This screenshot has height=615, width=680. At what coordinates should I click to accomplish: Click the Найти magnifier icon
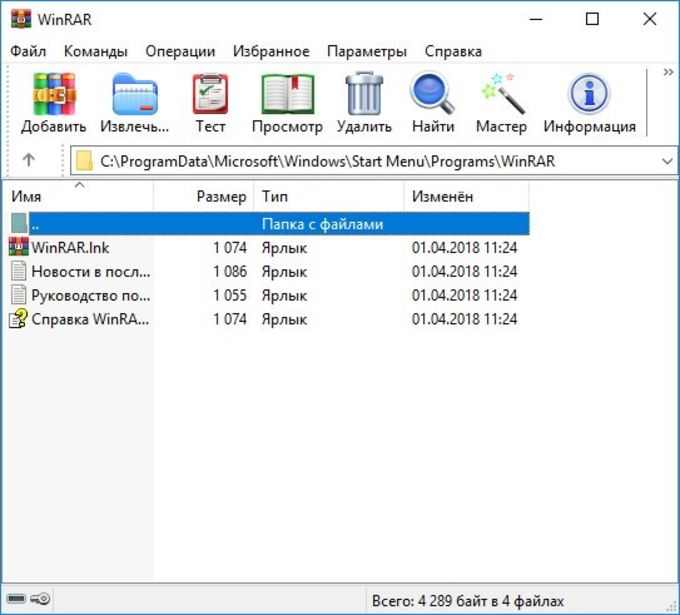[432, 93]
